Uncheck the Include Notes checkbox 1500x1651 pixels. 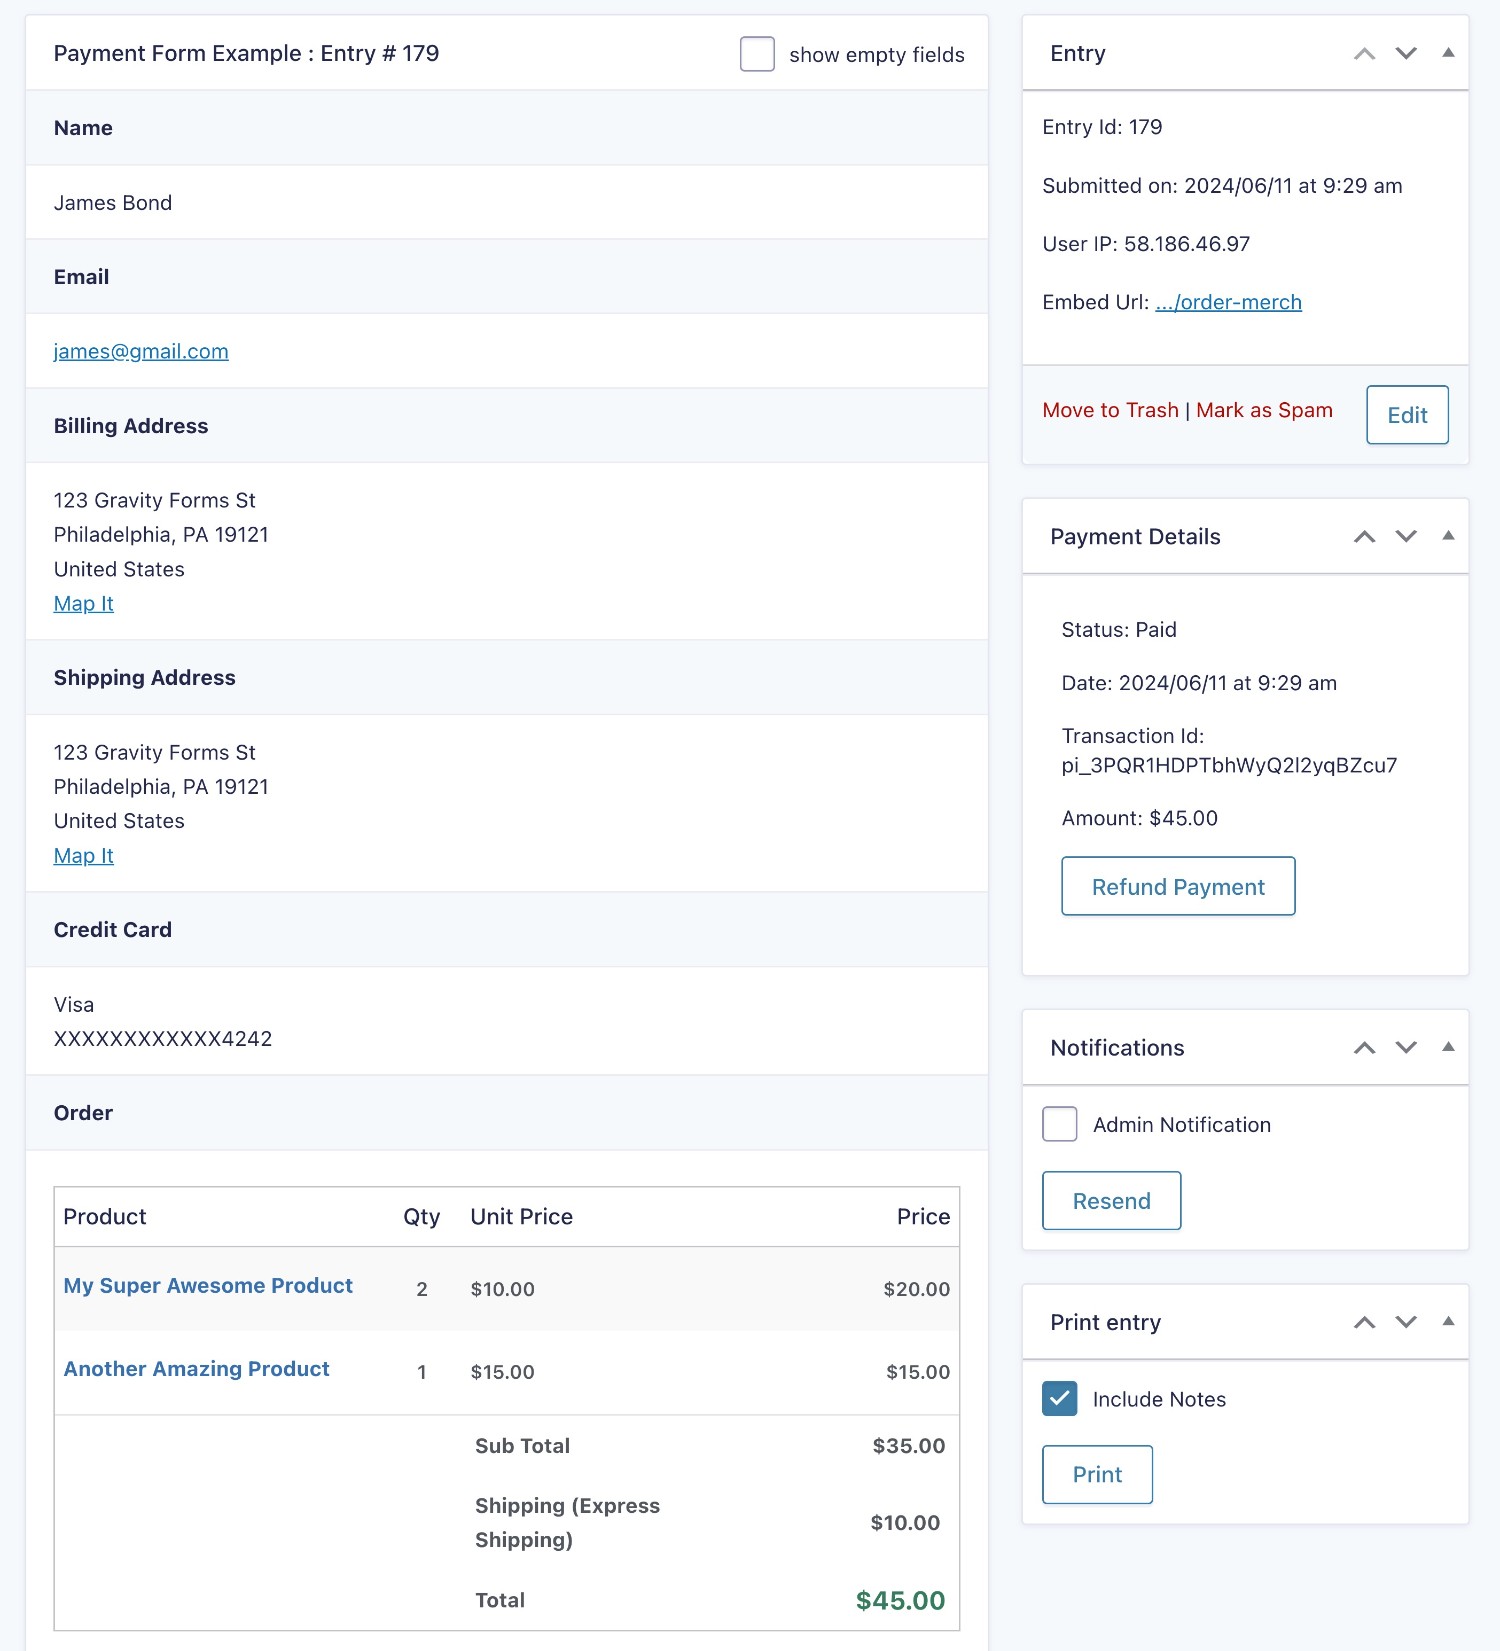tap(1060, 1398)
